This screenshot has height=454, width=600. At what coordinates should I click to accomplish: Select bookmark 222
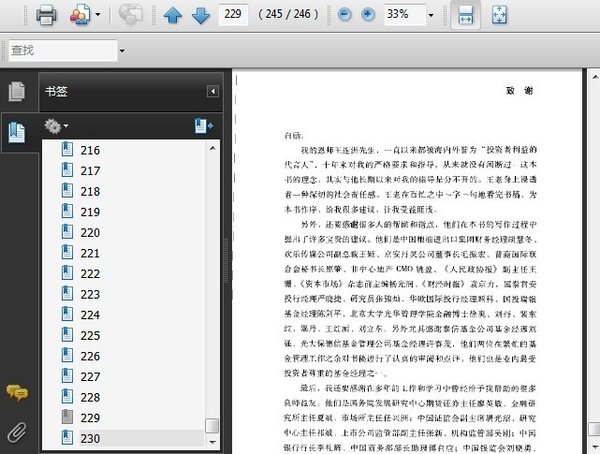pos(90,274)
